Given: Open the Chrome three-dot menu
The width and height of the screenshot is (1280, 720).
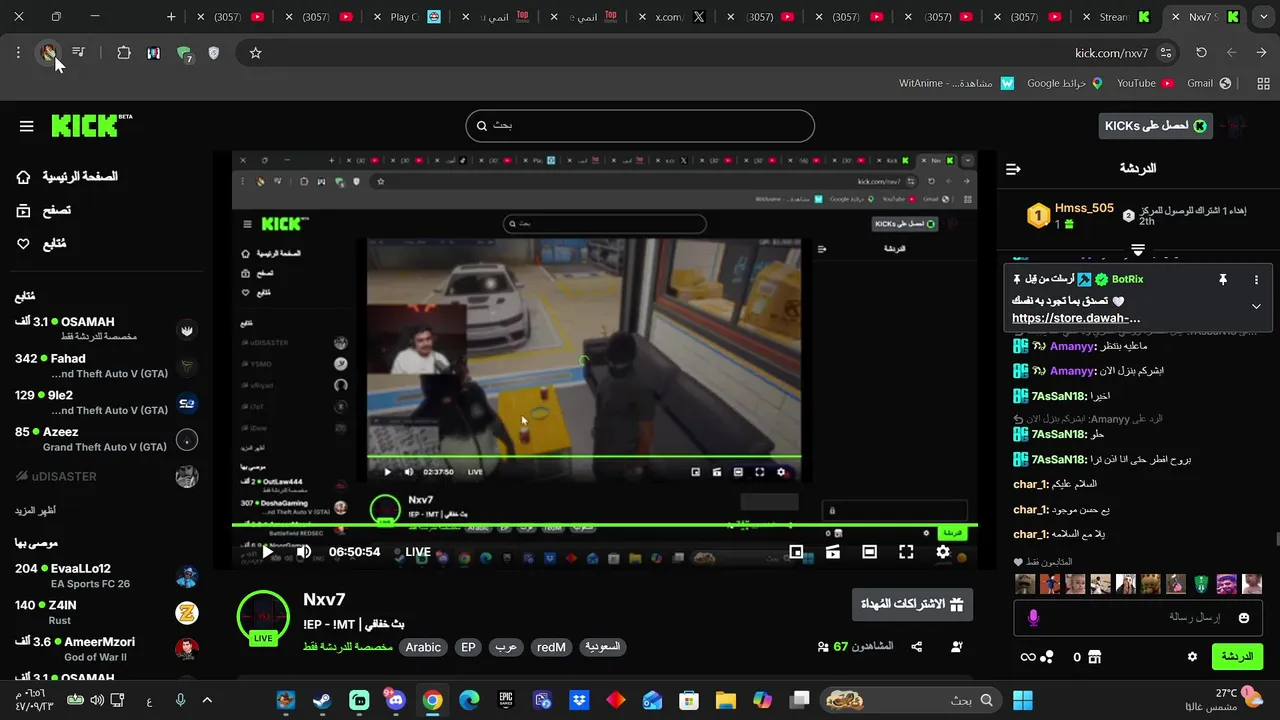Looking at the screenshot, I should pos(18,53).
